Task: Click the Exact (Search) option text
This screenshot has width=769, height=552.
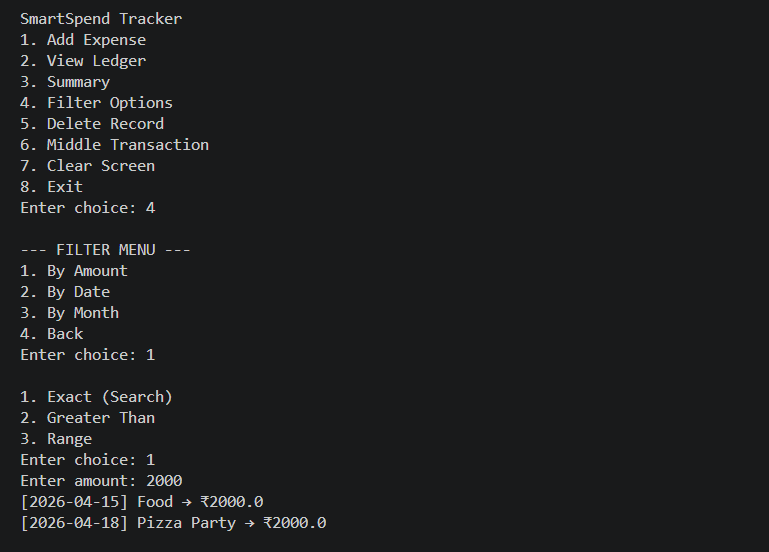Action: 96,397
